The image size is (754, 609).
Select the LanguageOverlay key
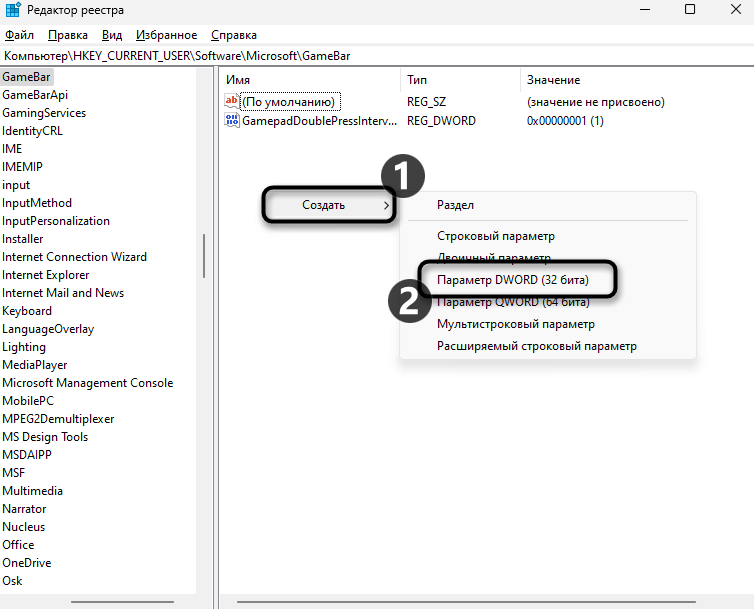pos(48,329)
